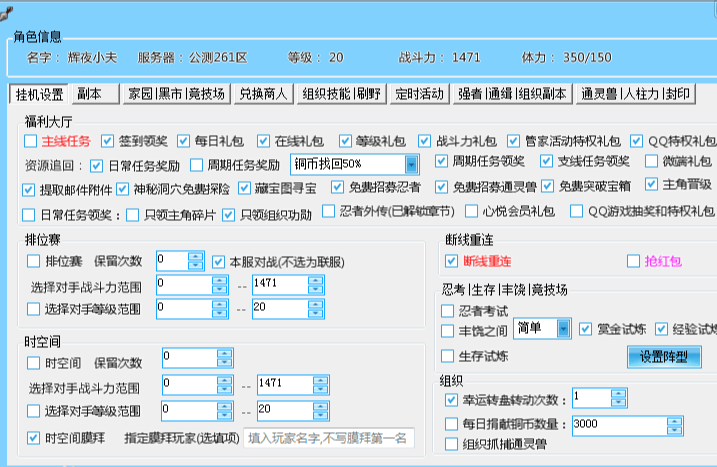
Task: Toggle the 支线任务领奖 checkbox
Action: (546, 161)
